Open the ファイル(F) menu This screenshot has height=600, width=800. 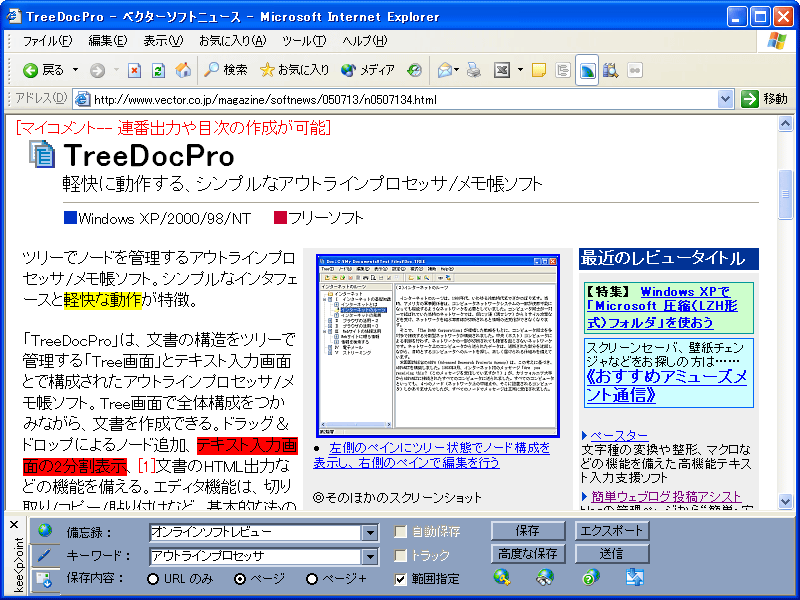click(47, 41)
